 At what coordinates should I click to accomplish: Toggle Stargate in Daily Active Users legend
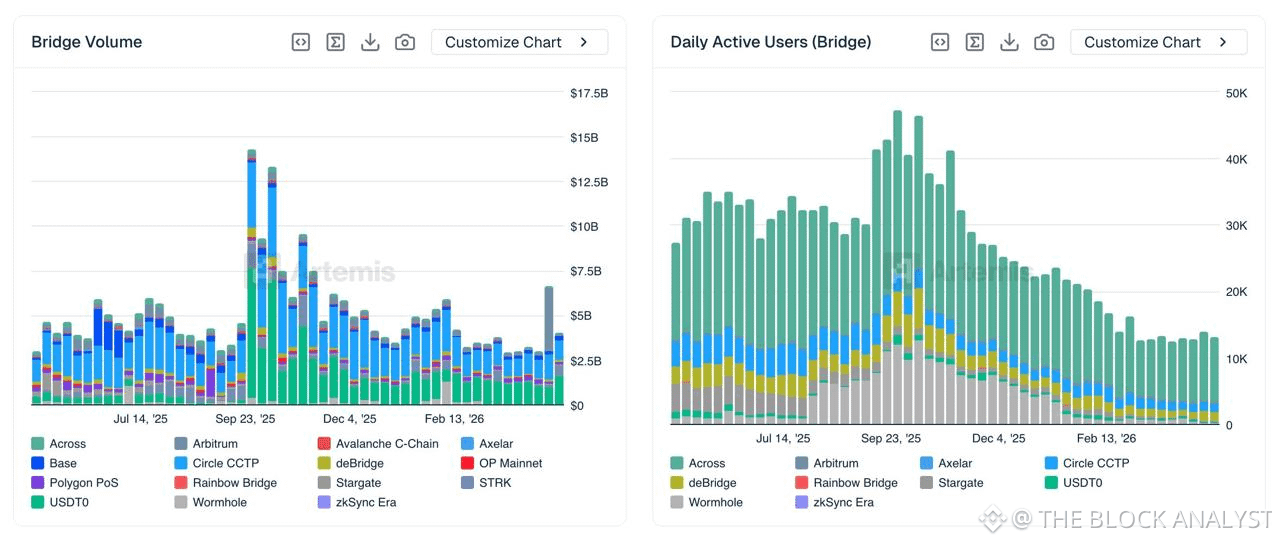click(952, 483)
